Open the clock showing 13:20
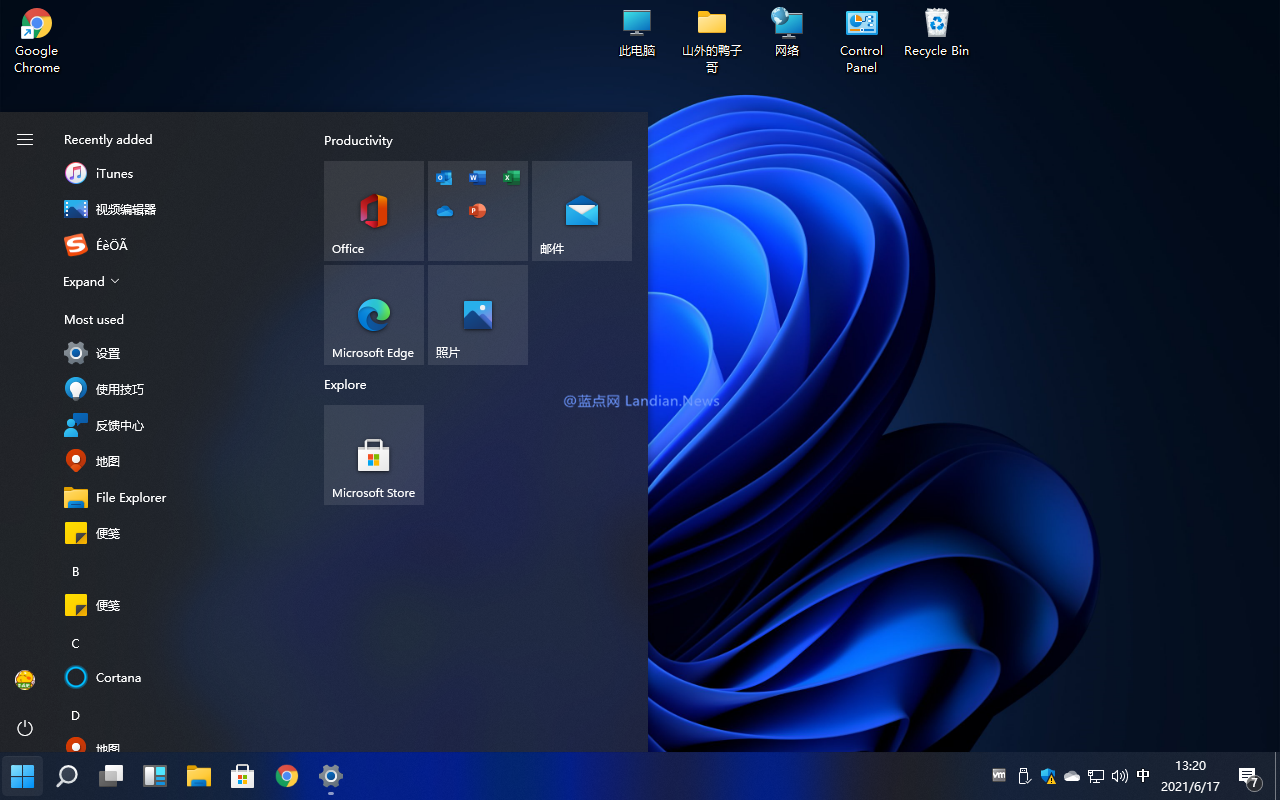This screenshot has width=1280, height=800. (1190, 776)
